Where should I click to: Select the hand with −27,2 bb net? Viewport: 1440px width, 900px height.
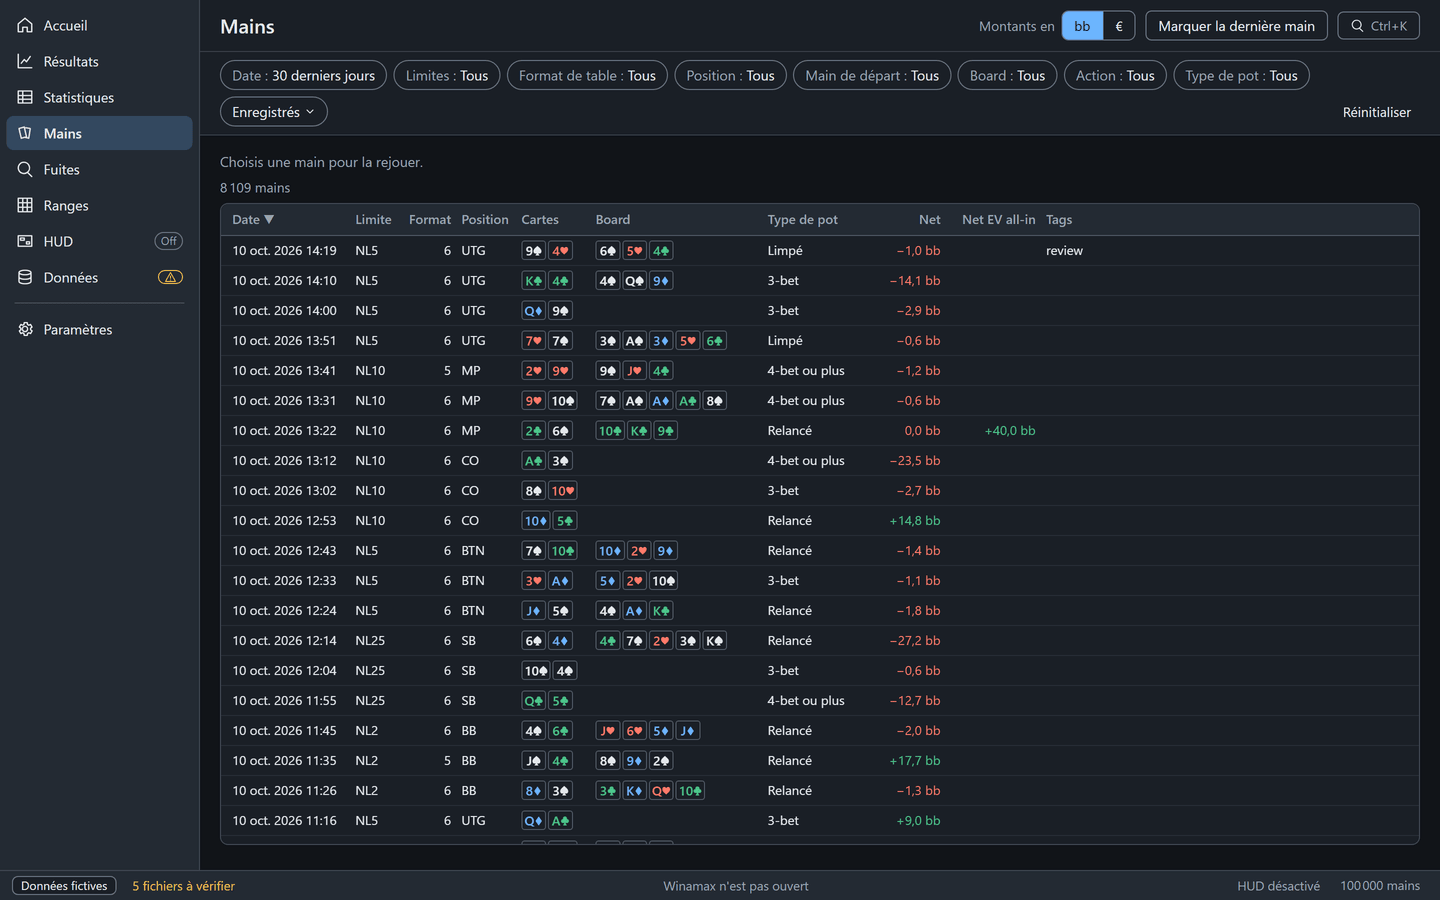(819, 641)
